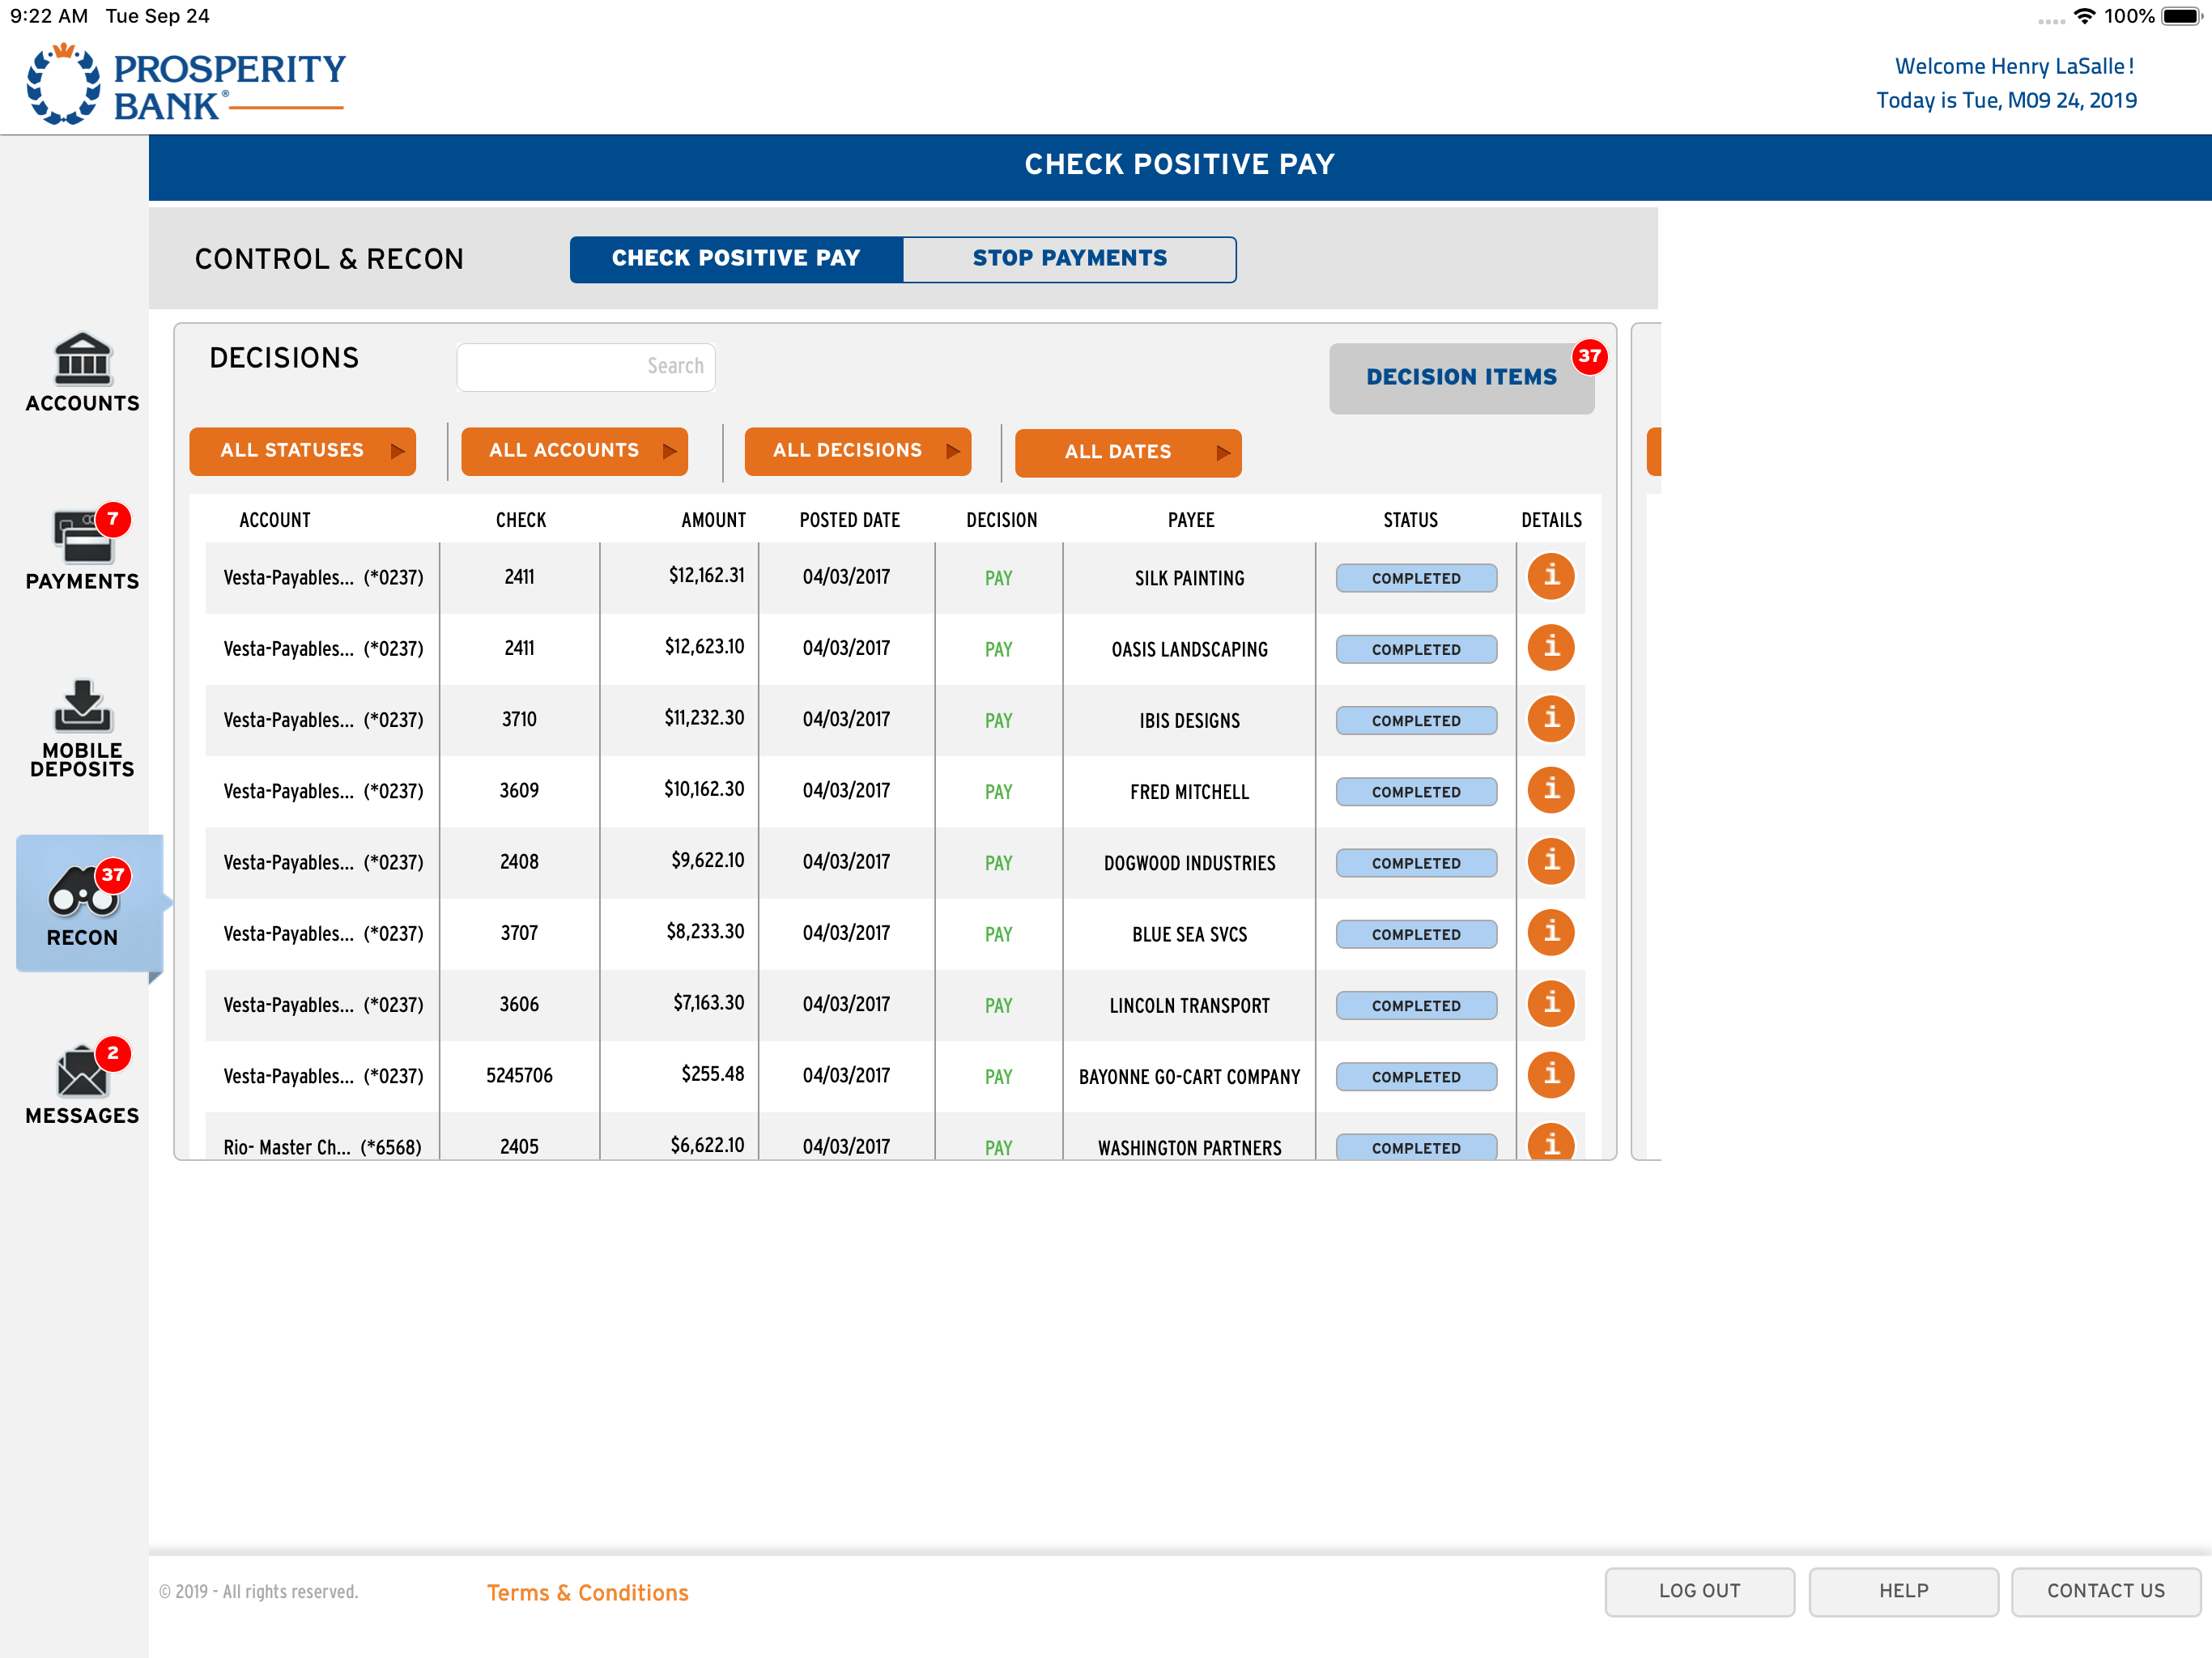Viewport: 2212px width, 1658px height.
Task: Tap the battery status icon
Action: pos(2182,16)
